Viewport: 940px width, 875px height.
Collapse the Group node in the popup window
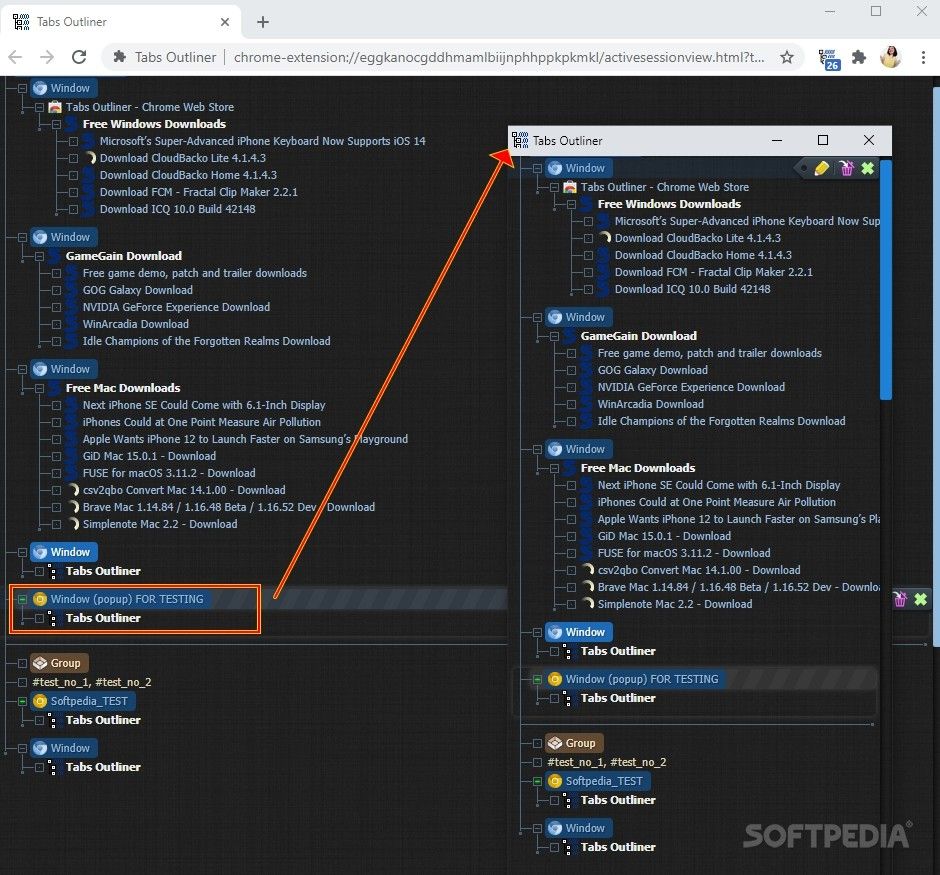coord(537,744)
